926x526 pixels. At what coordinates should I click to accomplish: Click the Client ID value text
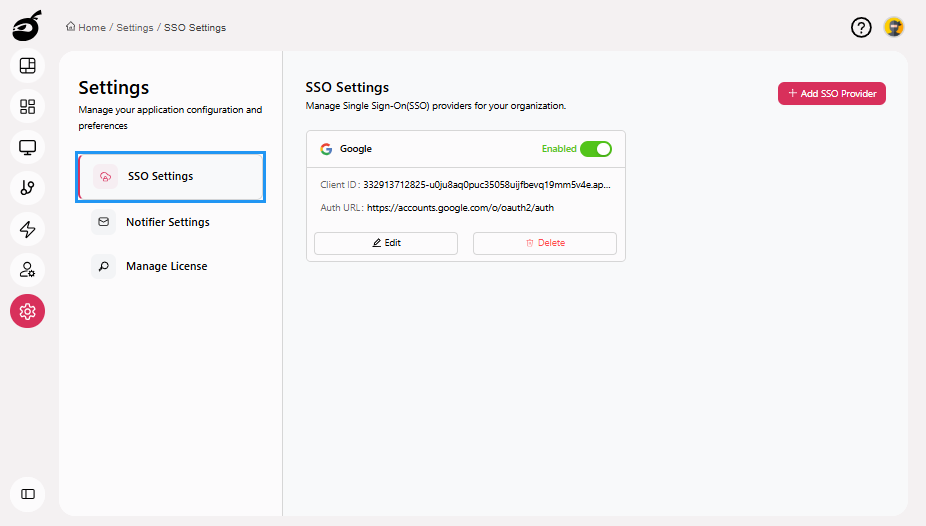click(x=487, y=185)
